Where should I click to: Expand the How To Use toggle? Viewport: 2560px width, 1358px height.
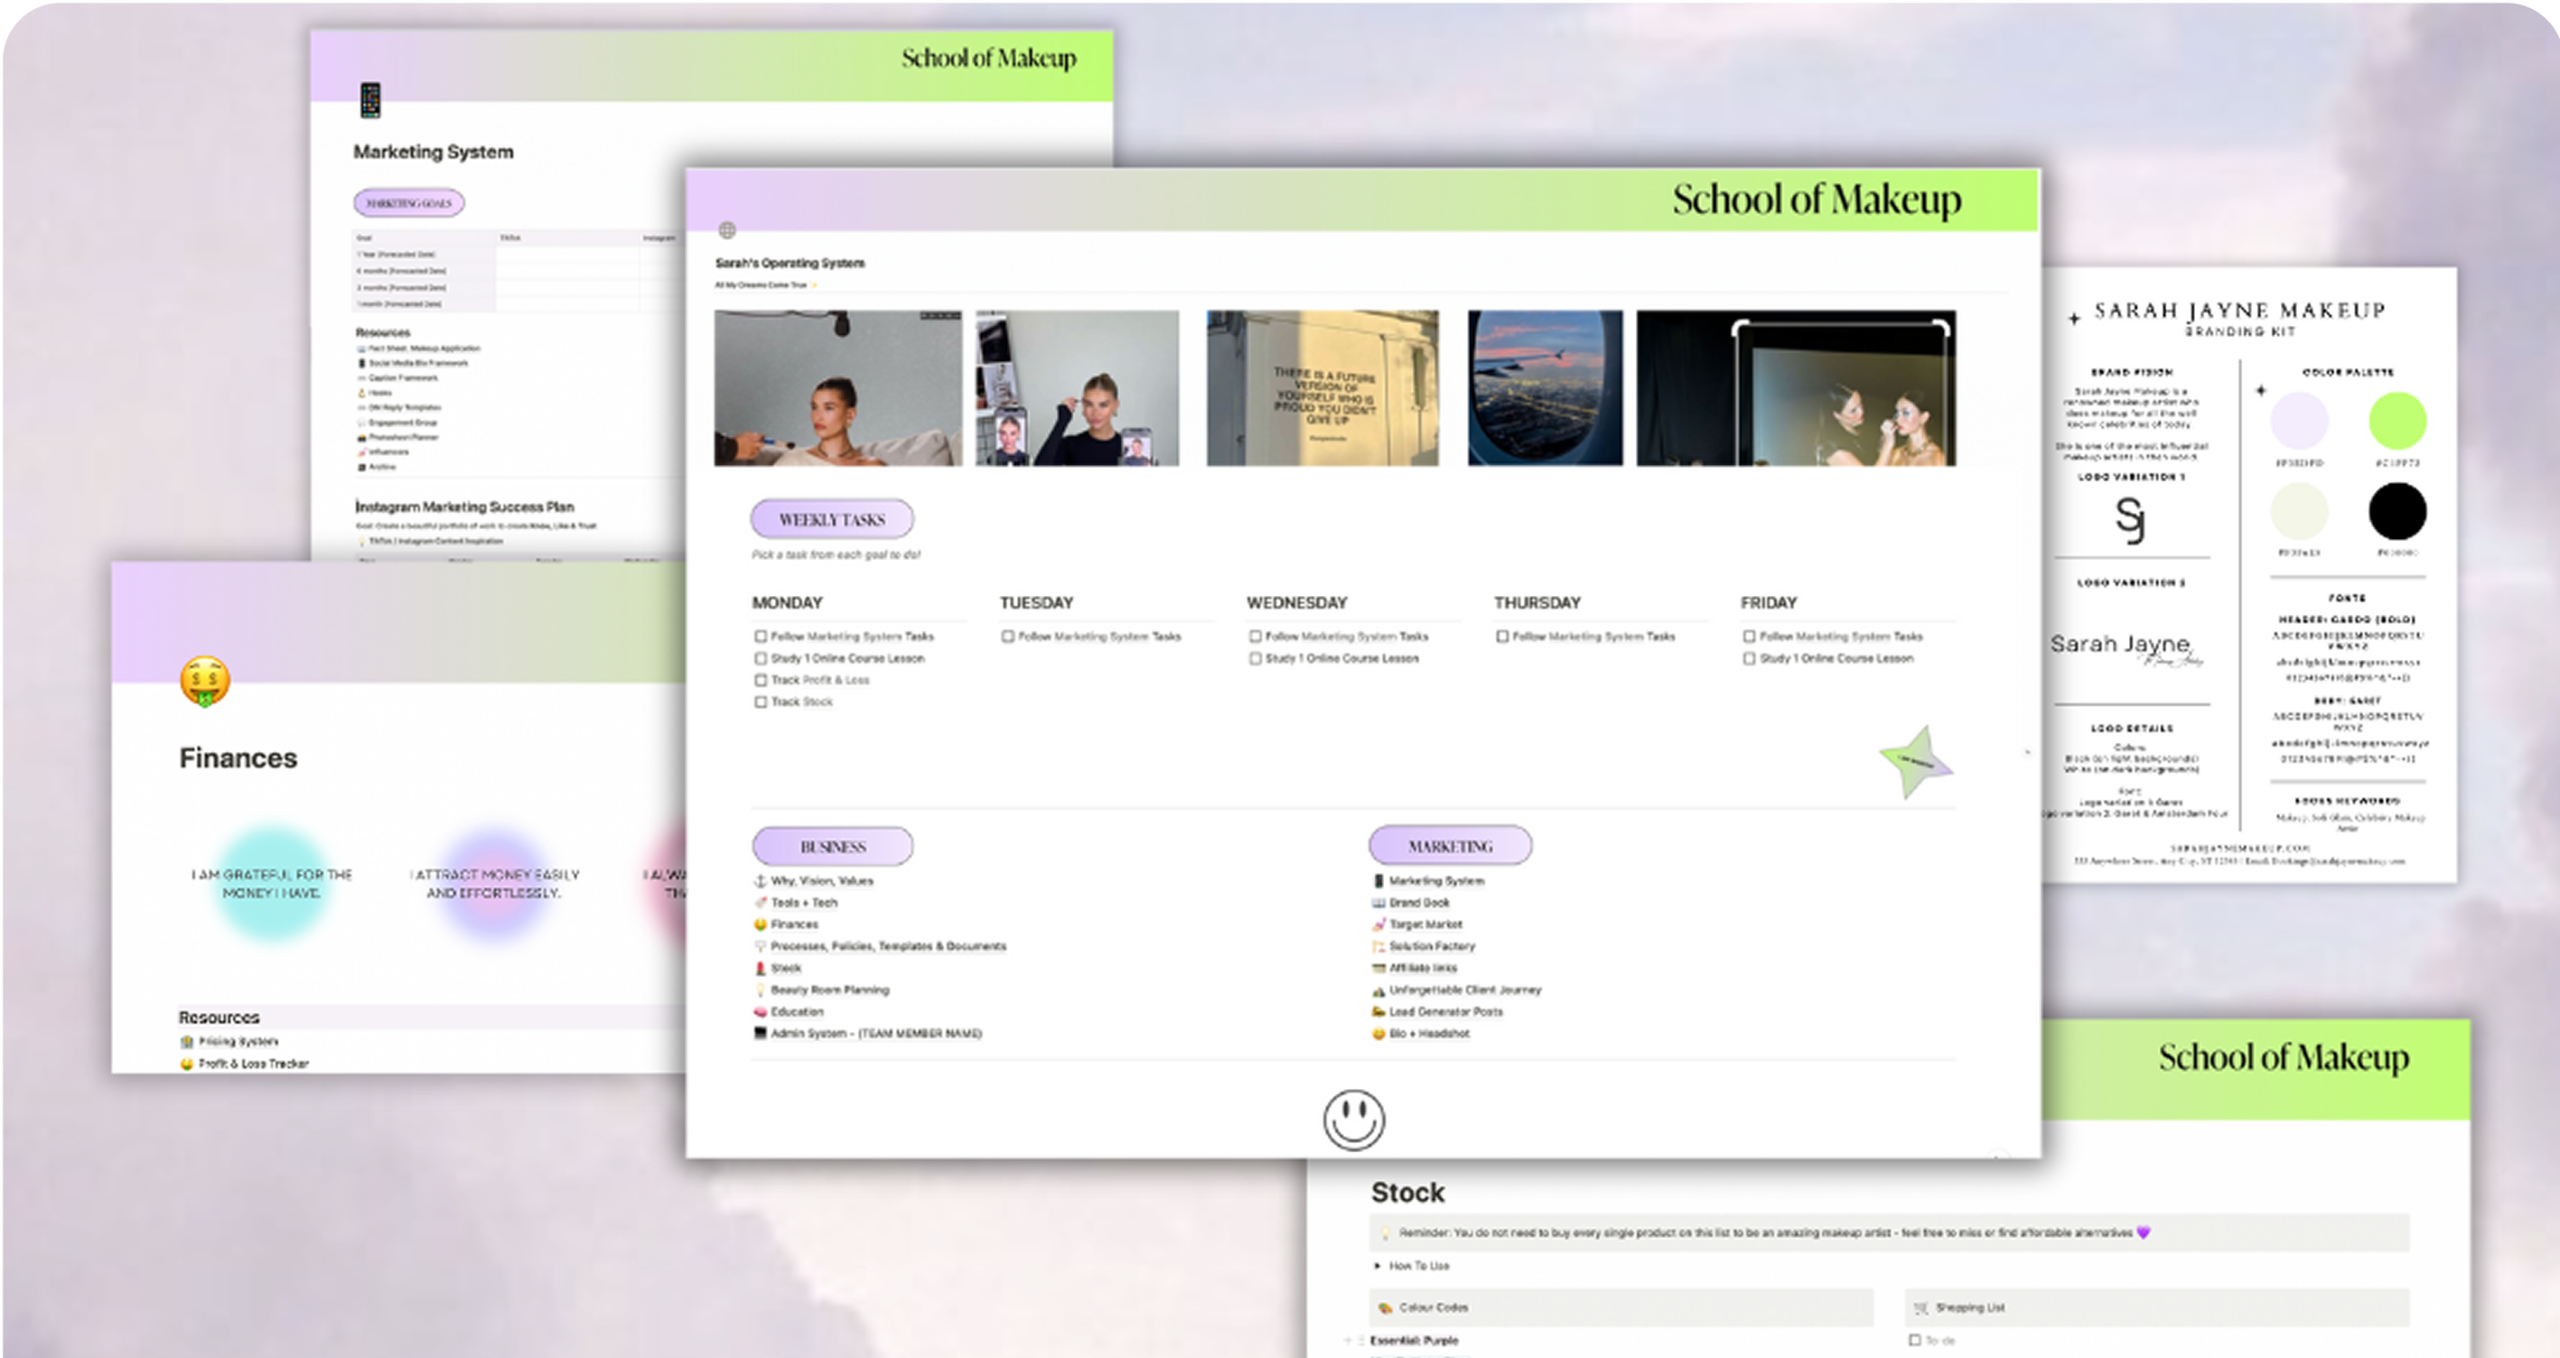(x=1378, y=1266)
